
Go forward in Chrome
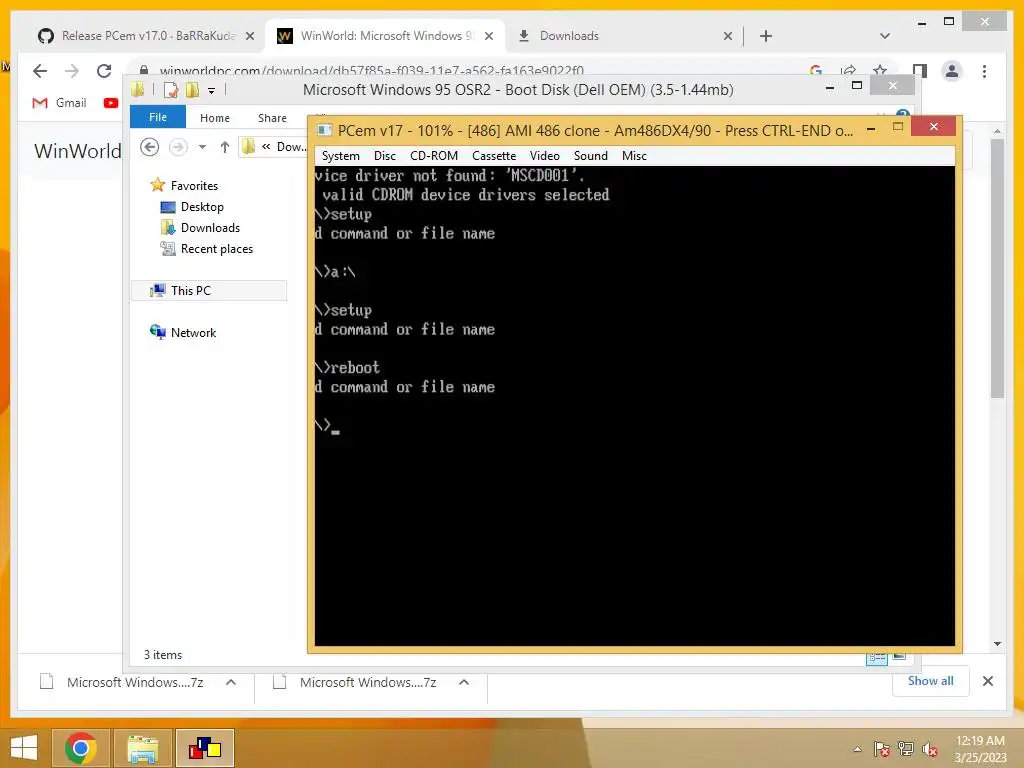point(72,71)
